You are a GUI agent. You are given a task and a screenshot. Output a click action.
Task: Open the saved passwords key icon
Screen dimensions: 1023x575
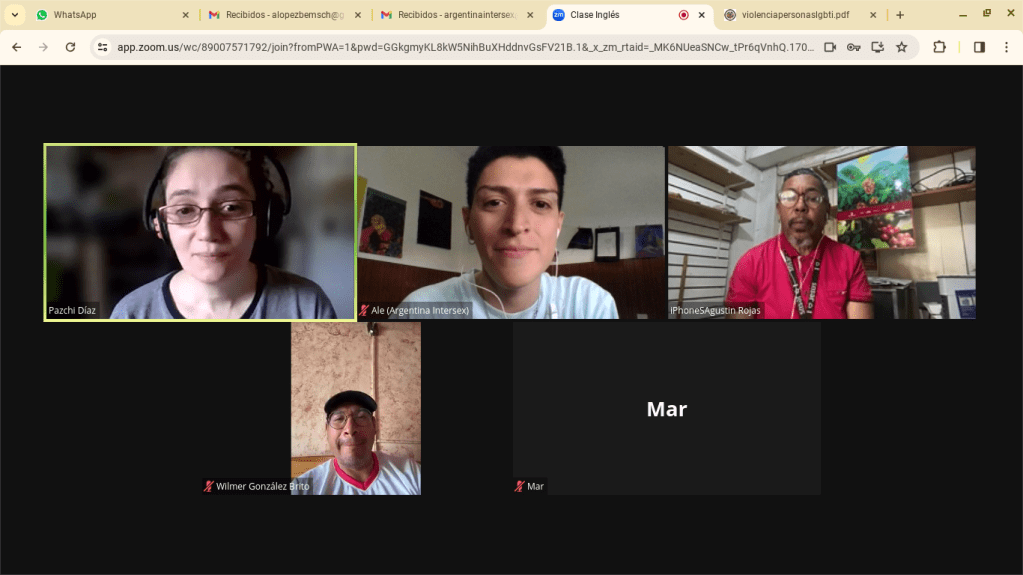[853, 47]
